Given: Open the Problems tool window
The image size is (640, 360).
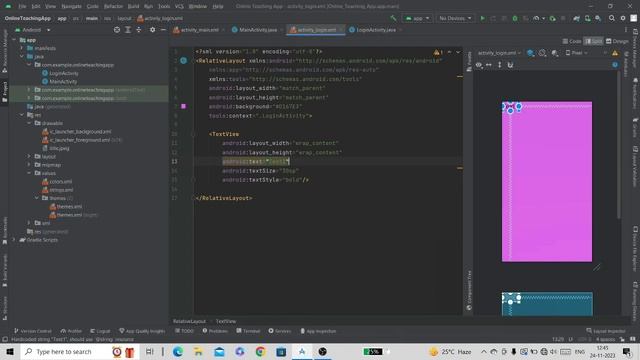Looking at the screenshot, I should pyautogui.click(x=215, y=331).
